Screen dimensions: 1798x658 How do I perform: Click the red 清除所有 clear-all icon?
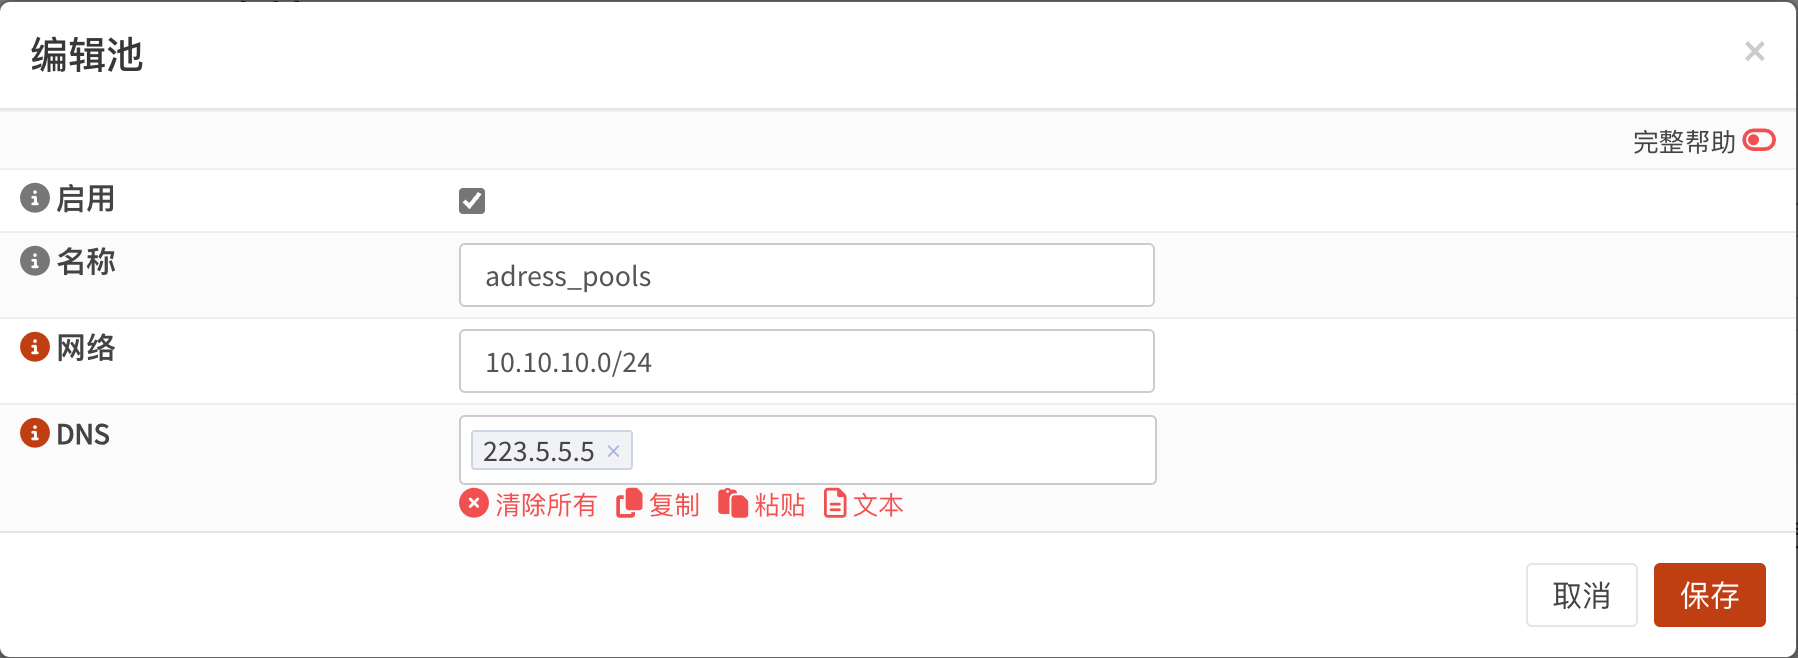[474, 504]
